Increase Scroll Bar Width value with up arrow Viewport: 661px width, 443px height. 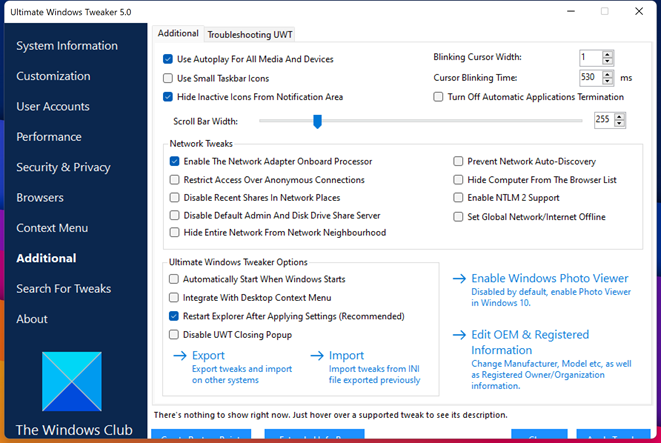point(619,117)
